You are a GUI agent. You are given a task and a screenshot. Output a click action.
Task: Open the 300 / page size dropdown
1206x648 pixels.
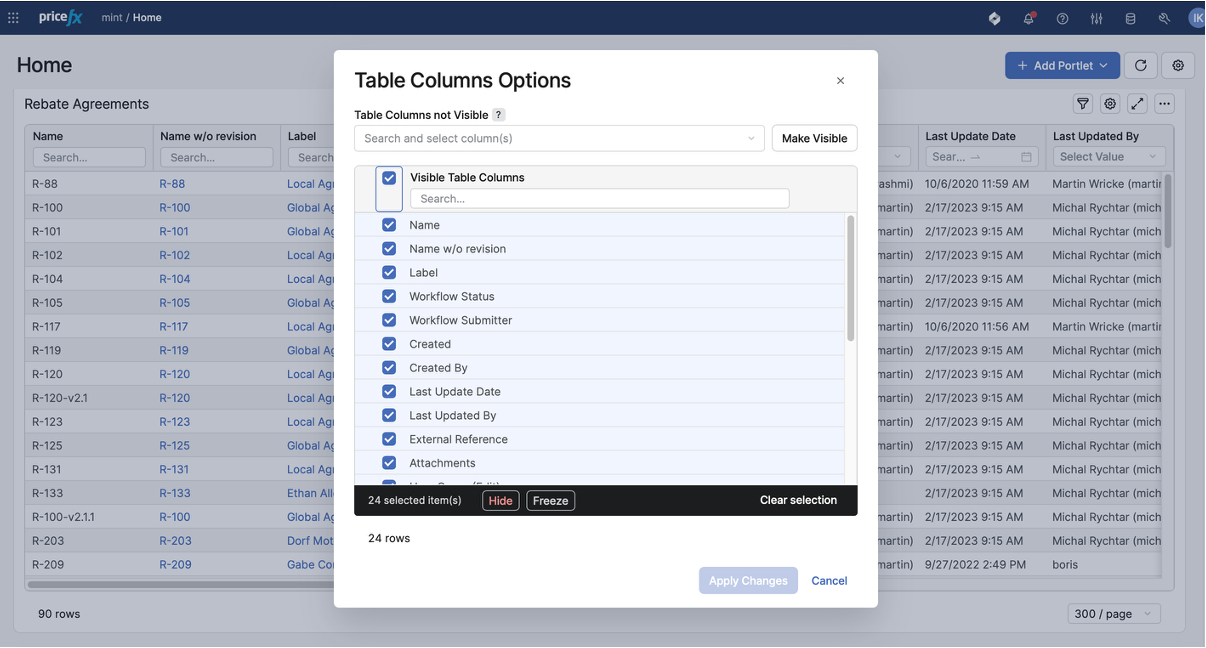pyautogui.click(x=1113, y=614)
